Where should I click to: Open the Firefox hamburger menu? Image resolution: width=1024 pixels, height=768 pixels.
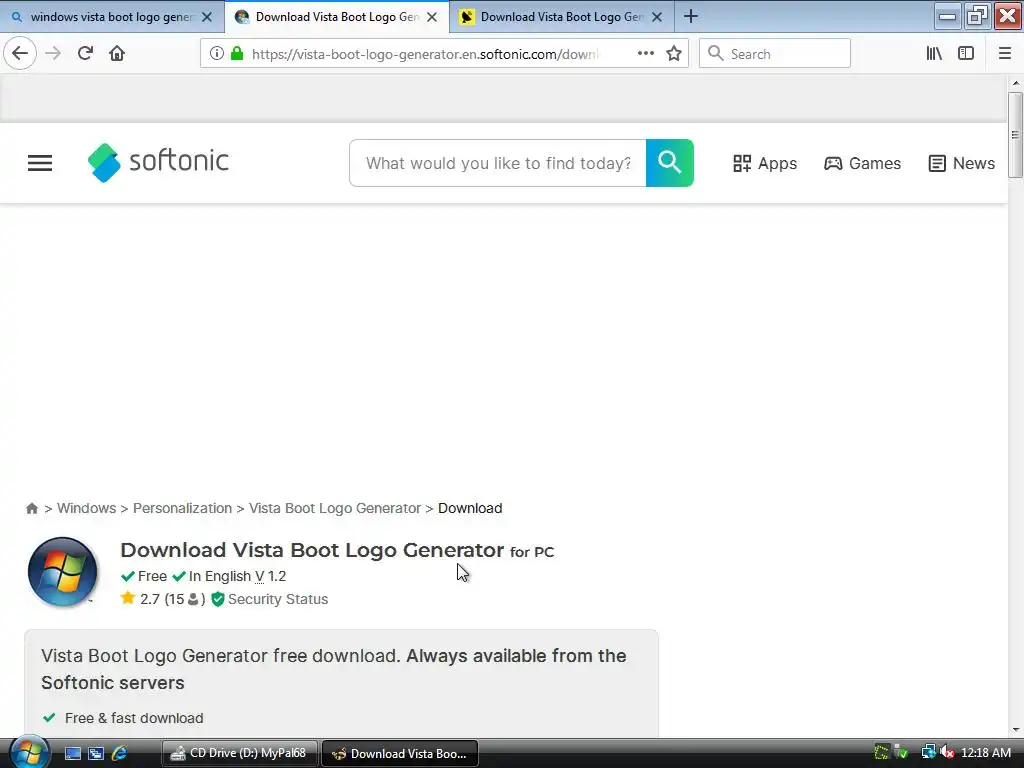point(1004,54)
